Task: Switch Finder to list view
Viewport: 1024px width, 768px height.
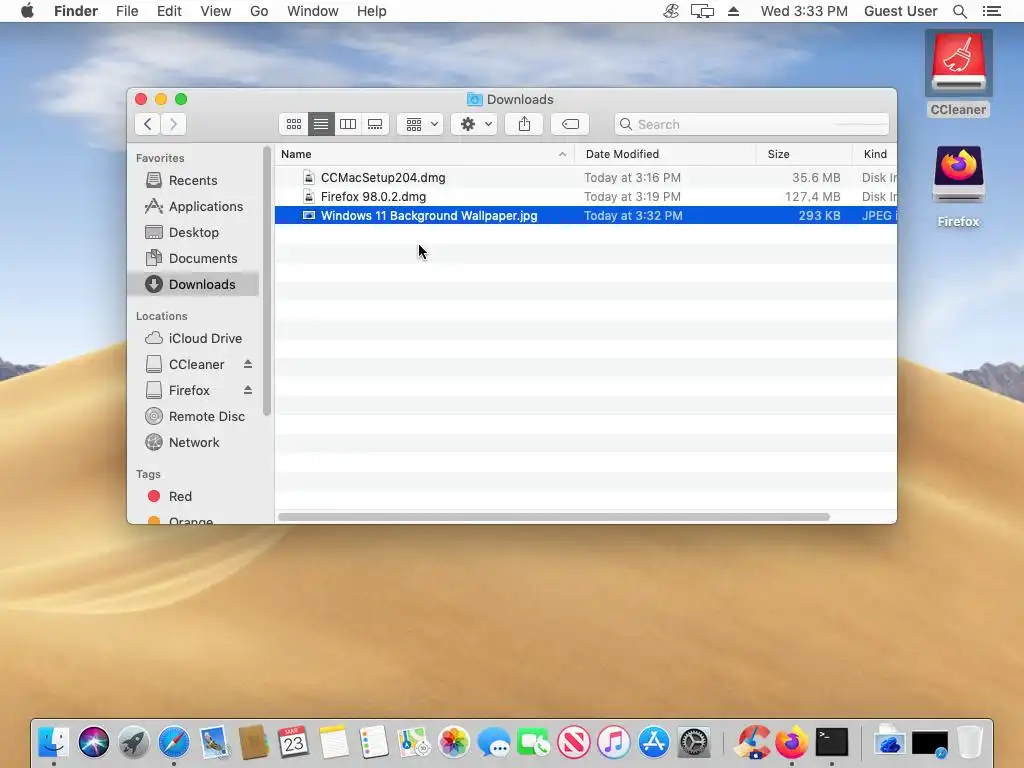Action: (321, 124)
